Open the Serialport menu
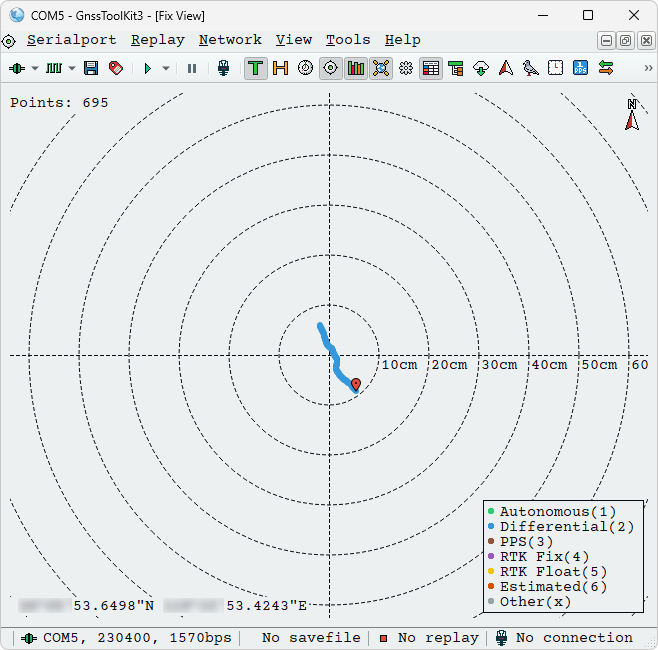The width and height of the screenshot is (658, 650). point(72,40)
